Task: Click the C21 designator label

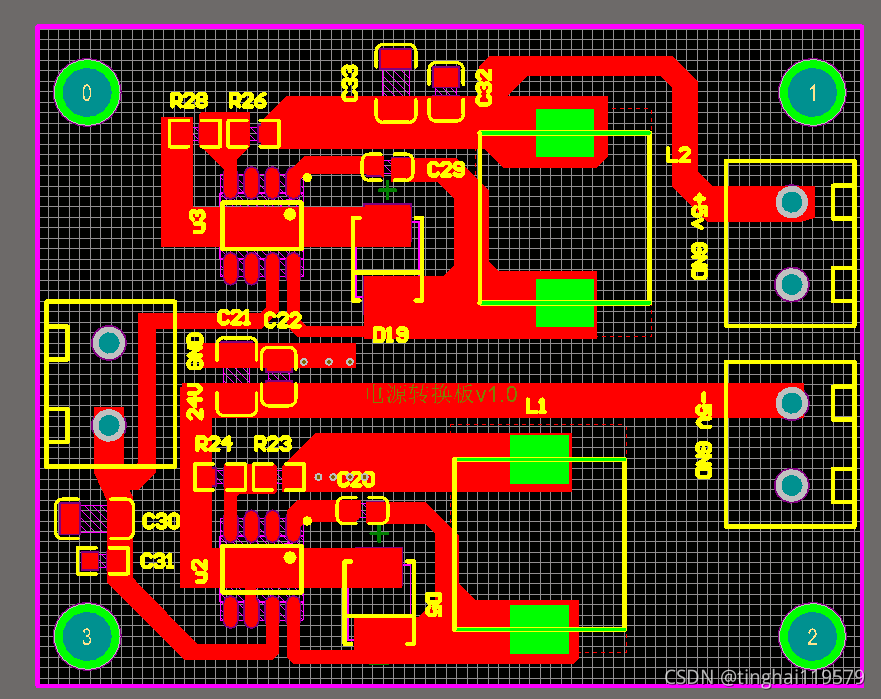Action: (234, 318)
